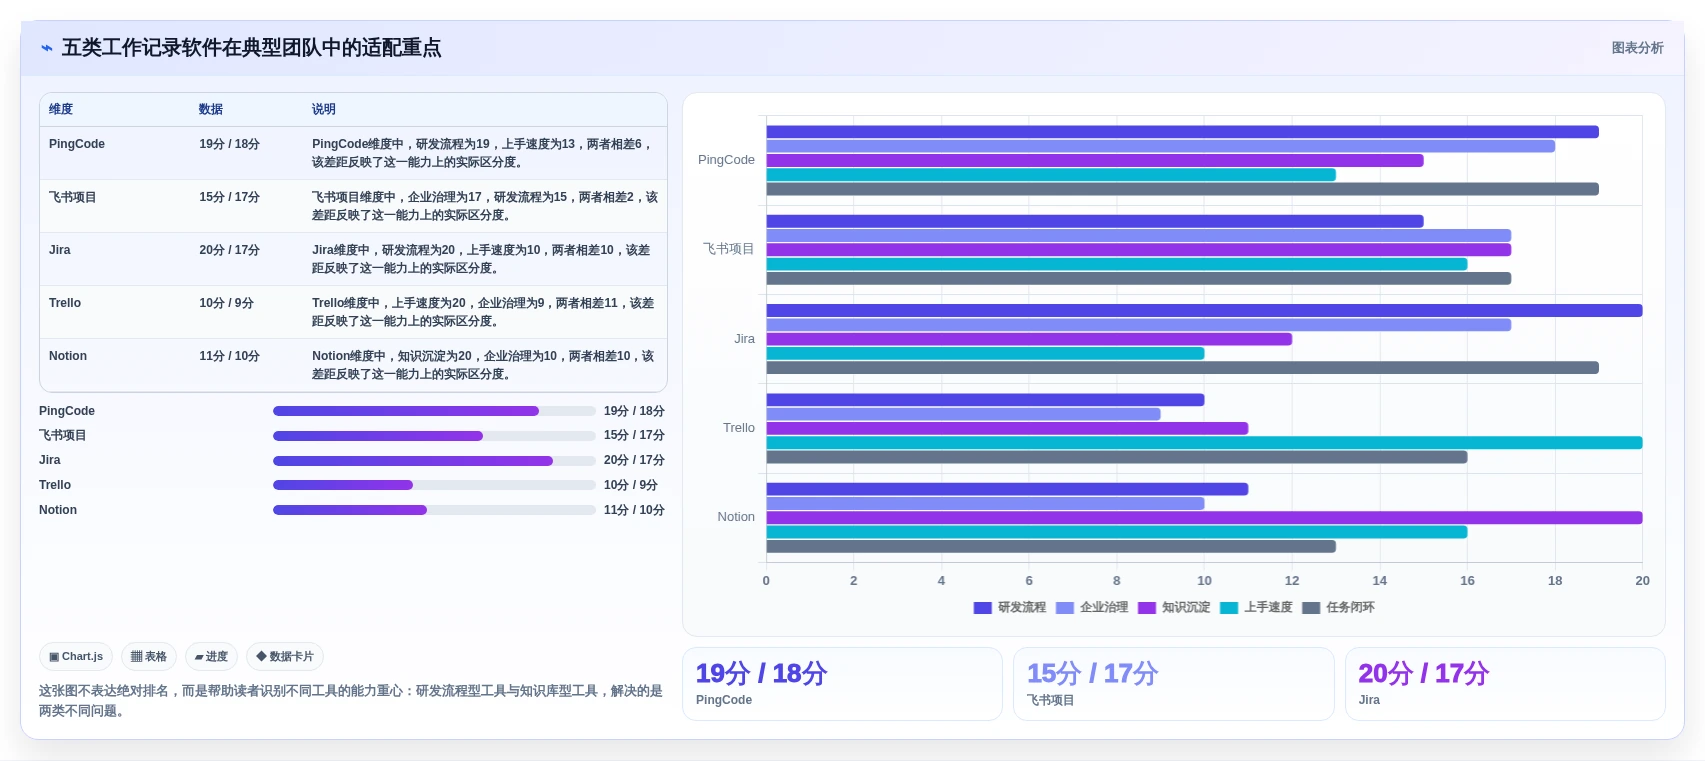The height and width of the screenshot is (761, 1705).
Task: Open the PingCode 19分 / 18分 data card
Action: [842, 684]
